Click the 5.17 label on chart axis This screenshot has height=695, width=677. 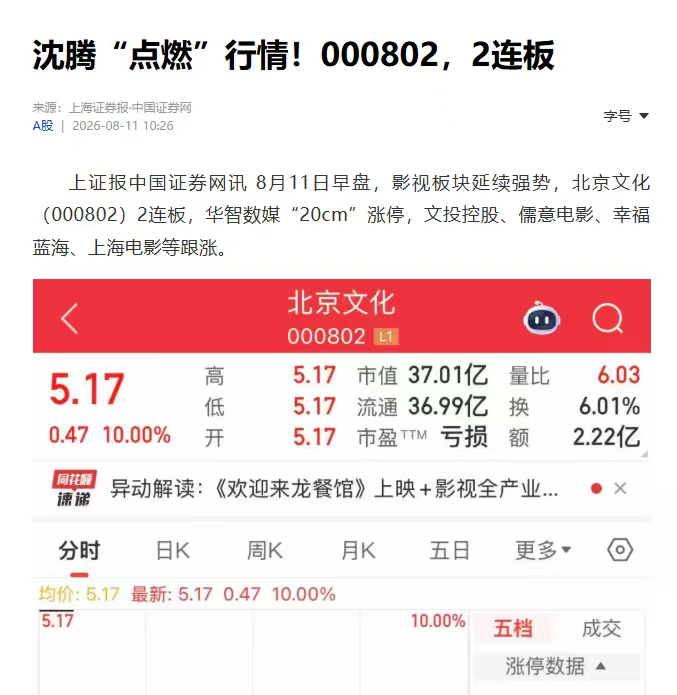coord(58,621)
